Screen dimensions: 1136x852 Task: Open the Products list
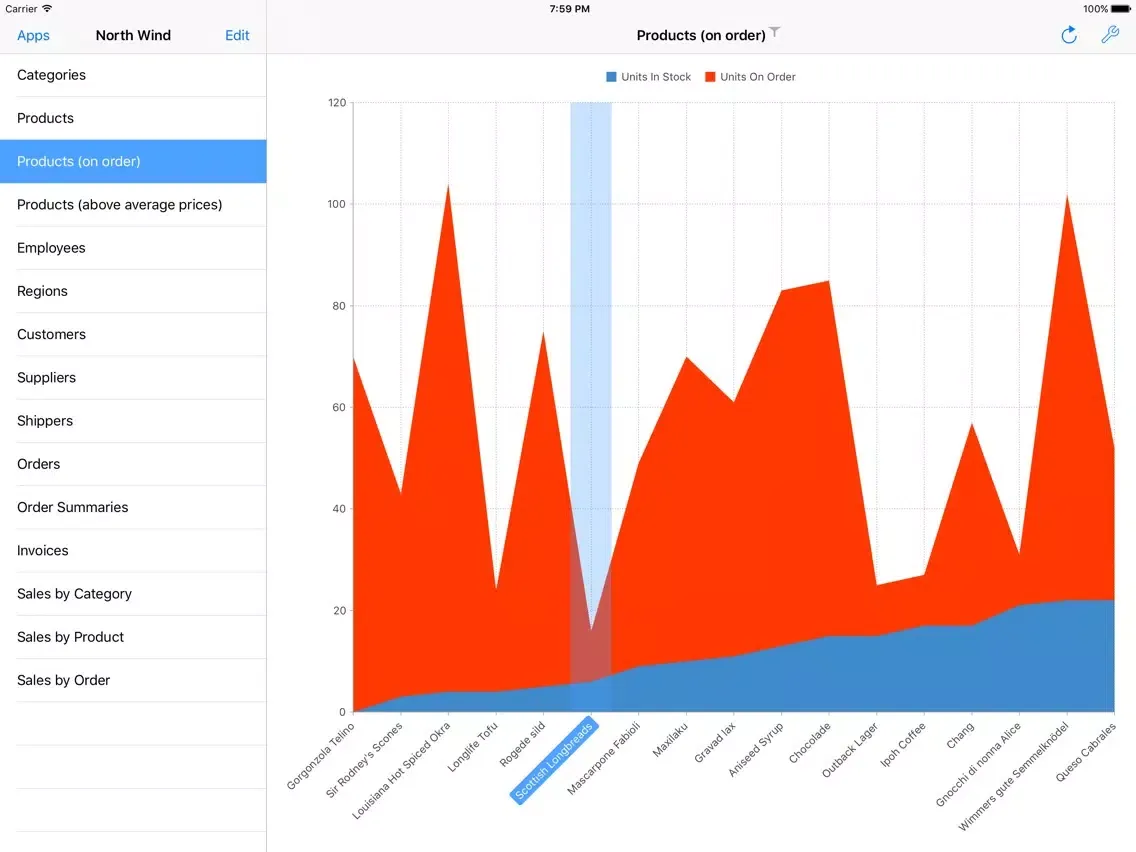pos(133,118)
